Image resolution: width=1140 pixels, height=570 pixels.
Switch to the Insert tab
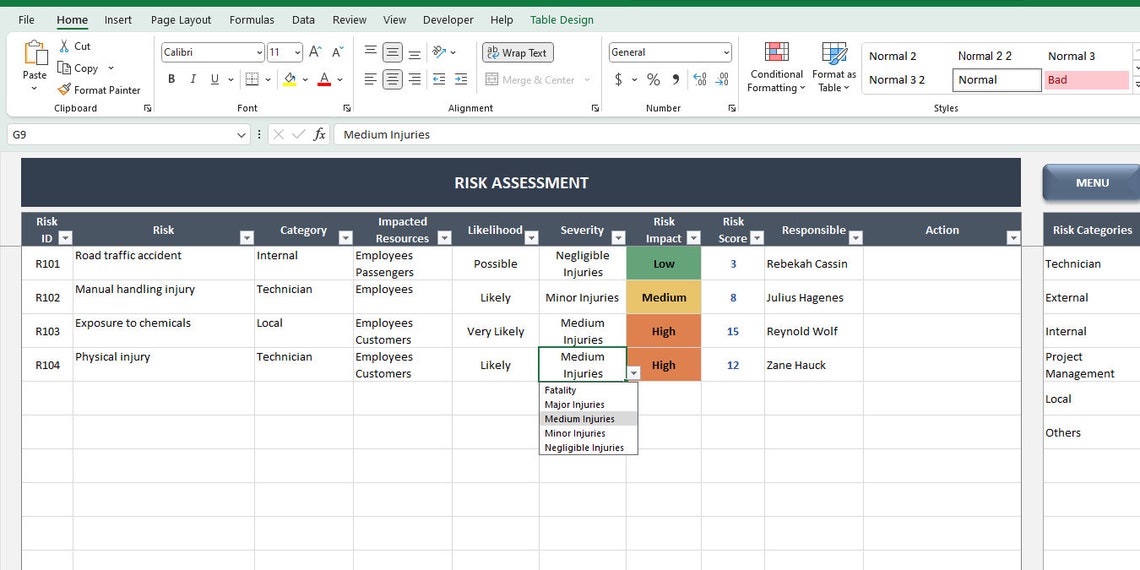click(118, 20)
